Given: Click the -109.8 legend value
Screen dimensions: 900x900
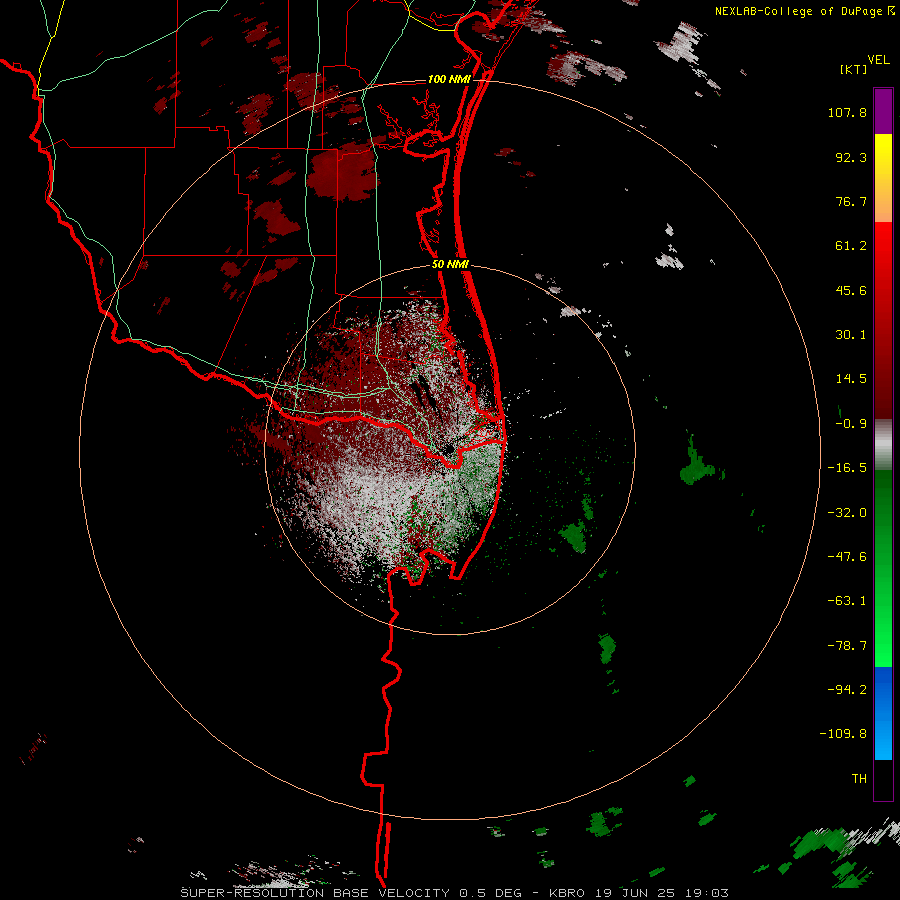Looking at the screenshot, I should 843,734.
